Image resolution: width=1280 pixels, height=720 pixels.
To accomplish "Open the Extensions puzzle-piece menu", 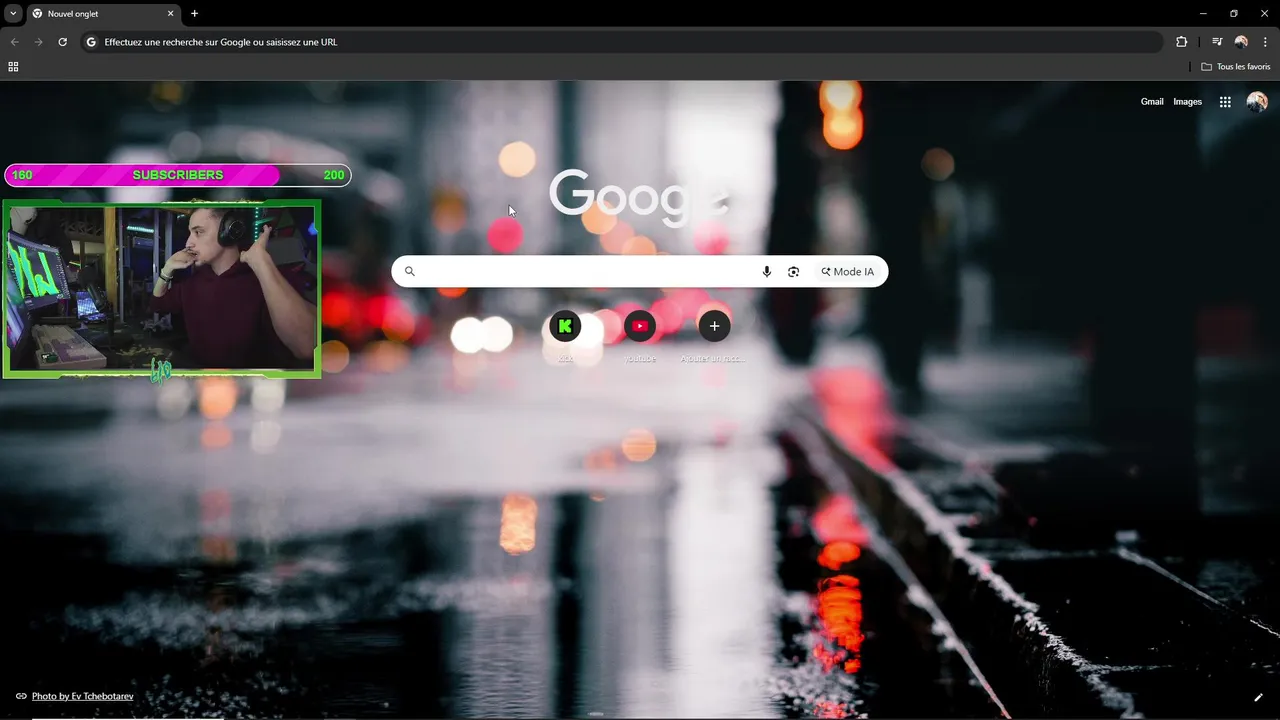I will coord(1181,42).
